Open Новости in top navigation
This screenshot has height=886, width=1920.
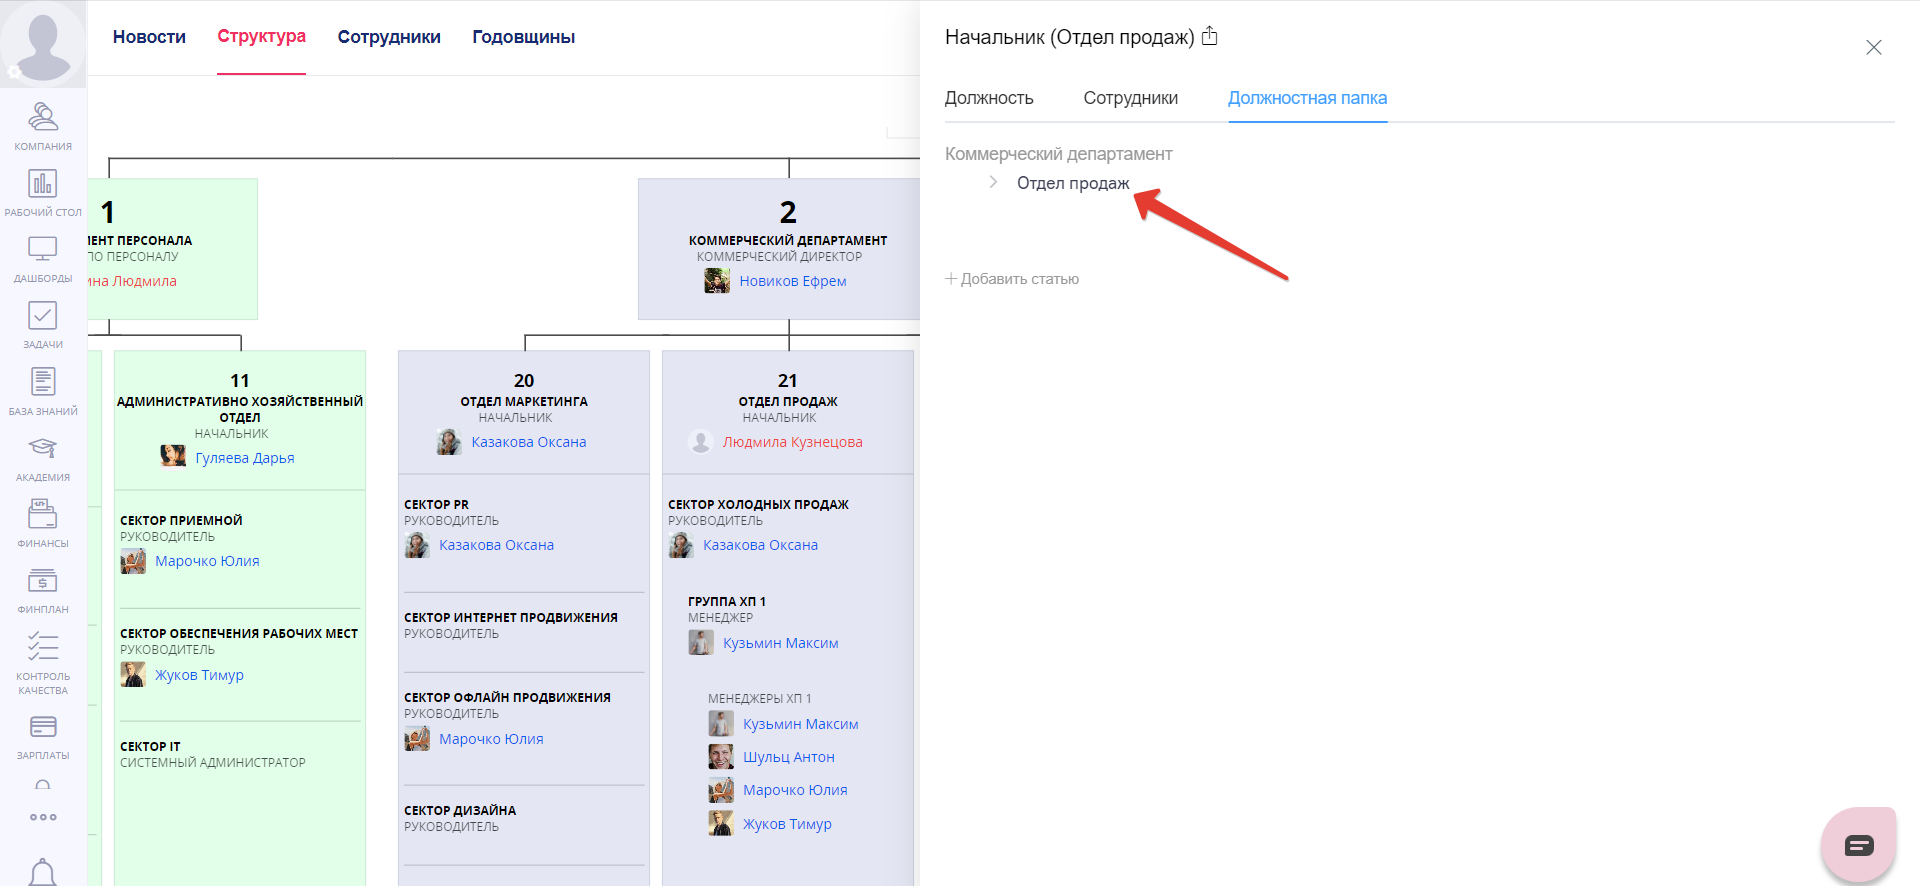coord(149,37)
